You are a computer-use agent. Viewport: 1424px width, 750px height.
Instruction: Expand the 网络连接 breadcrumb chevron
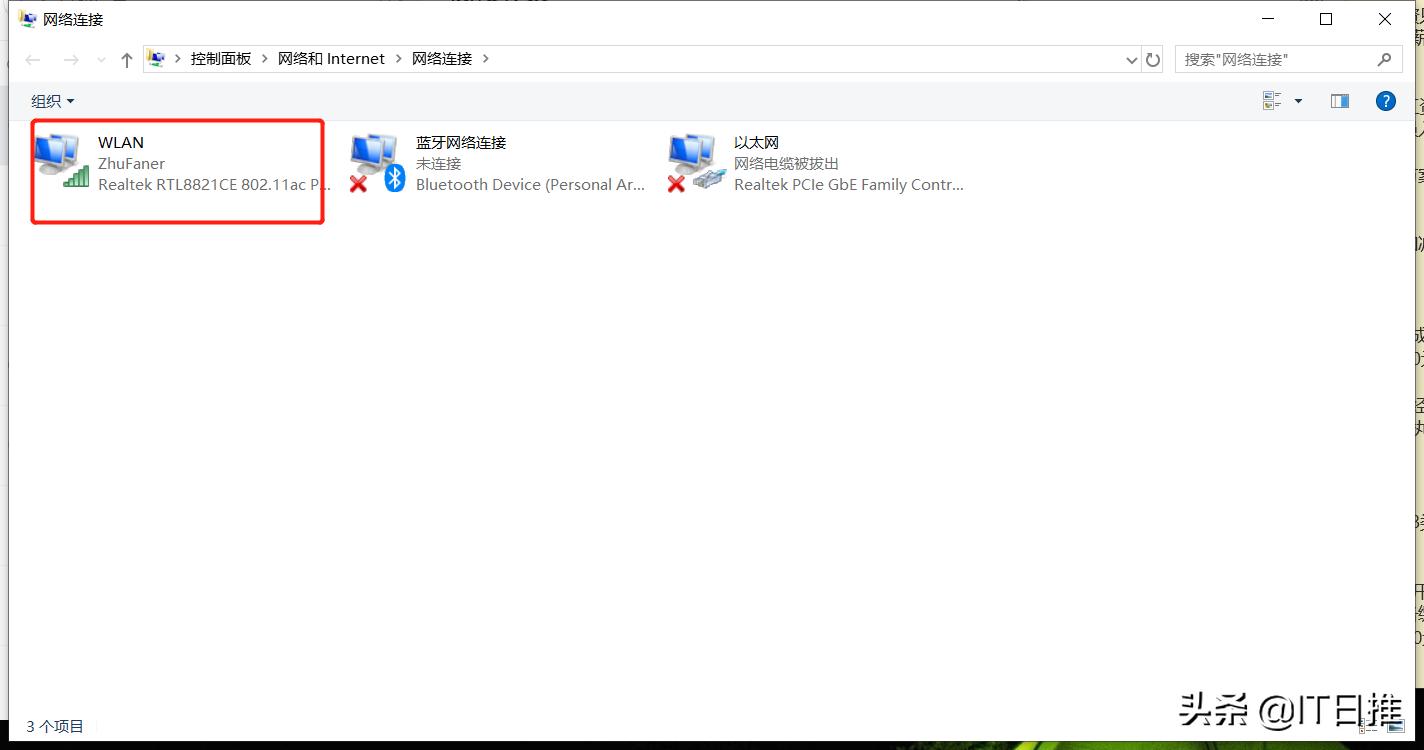[x=485, y=59]
